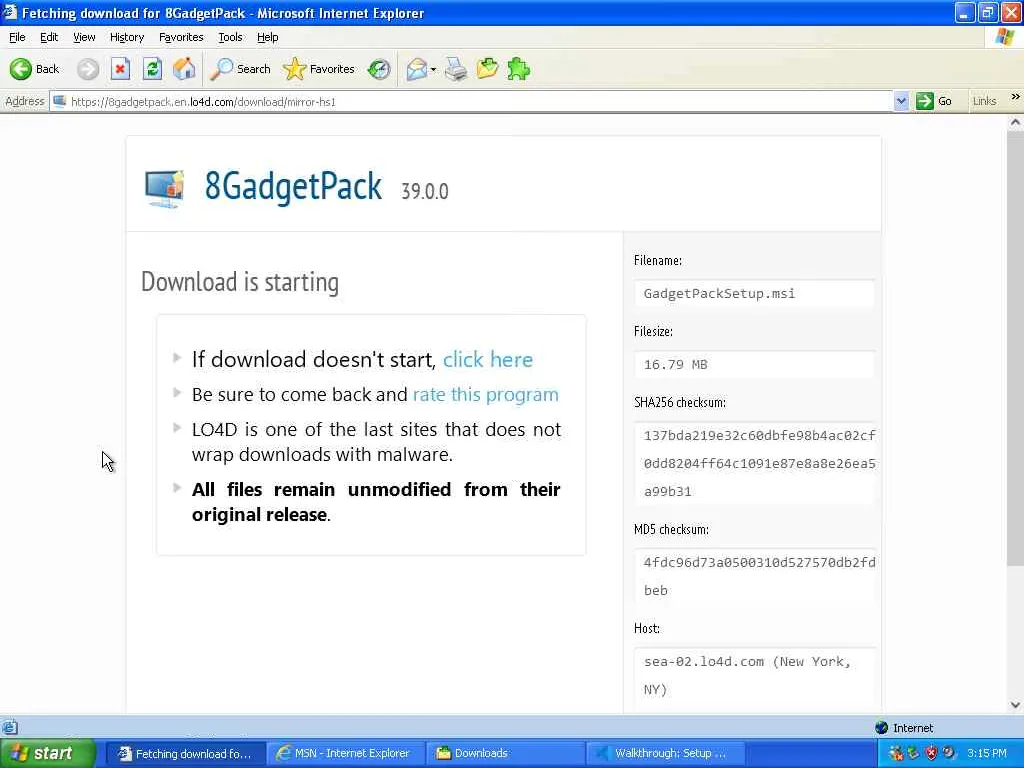Click the green puzzle-piece toolbar icon

pyautogui.click(x=519, y=69)
